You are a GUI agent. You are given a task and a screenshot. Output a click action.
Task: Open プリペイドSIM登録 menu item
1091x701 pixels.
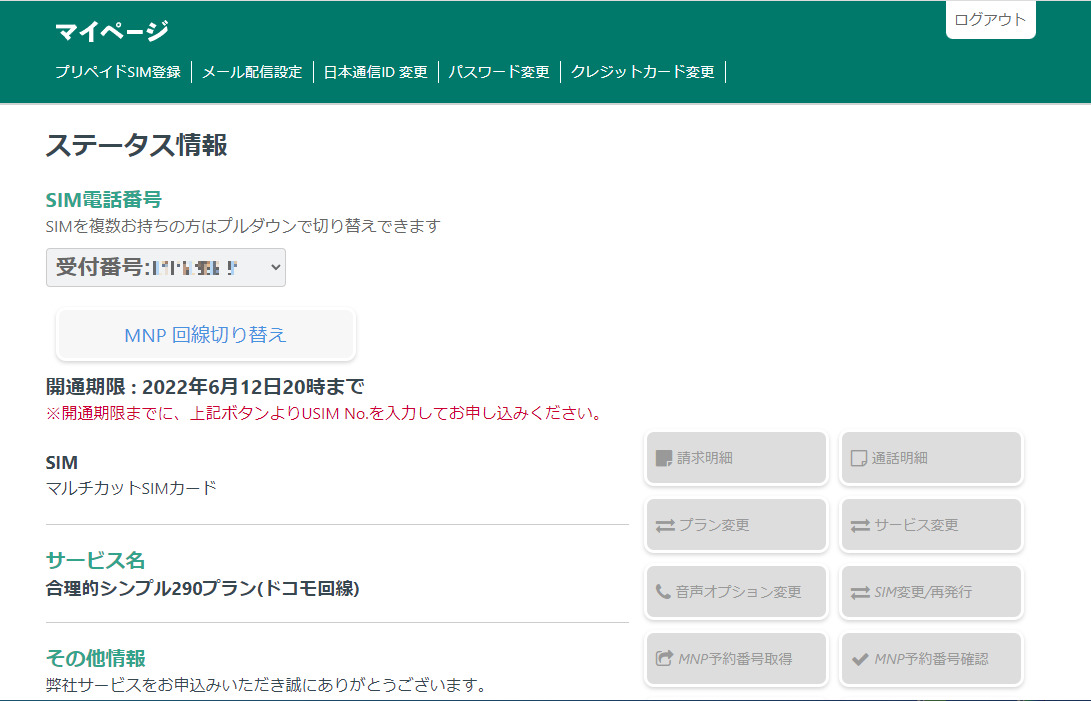(118, 72)
